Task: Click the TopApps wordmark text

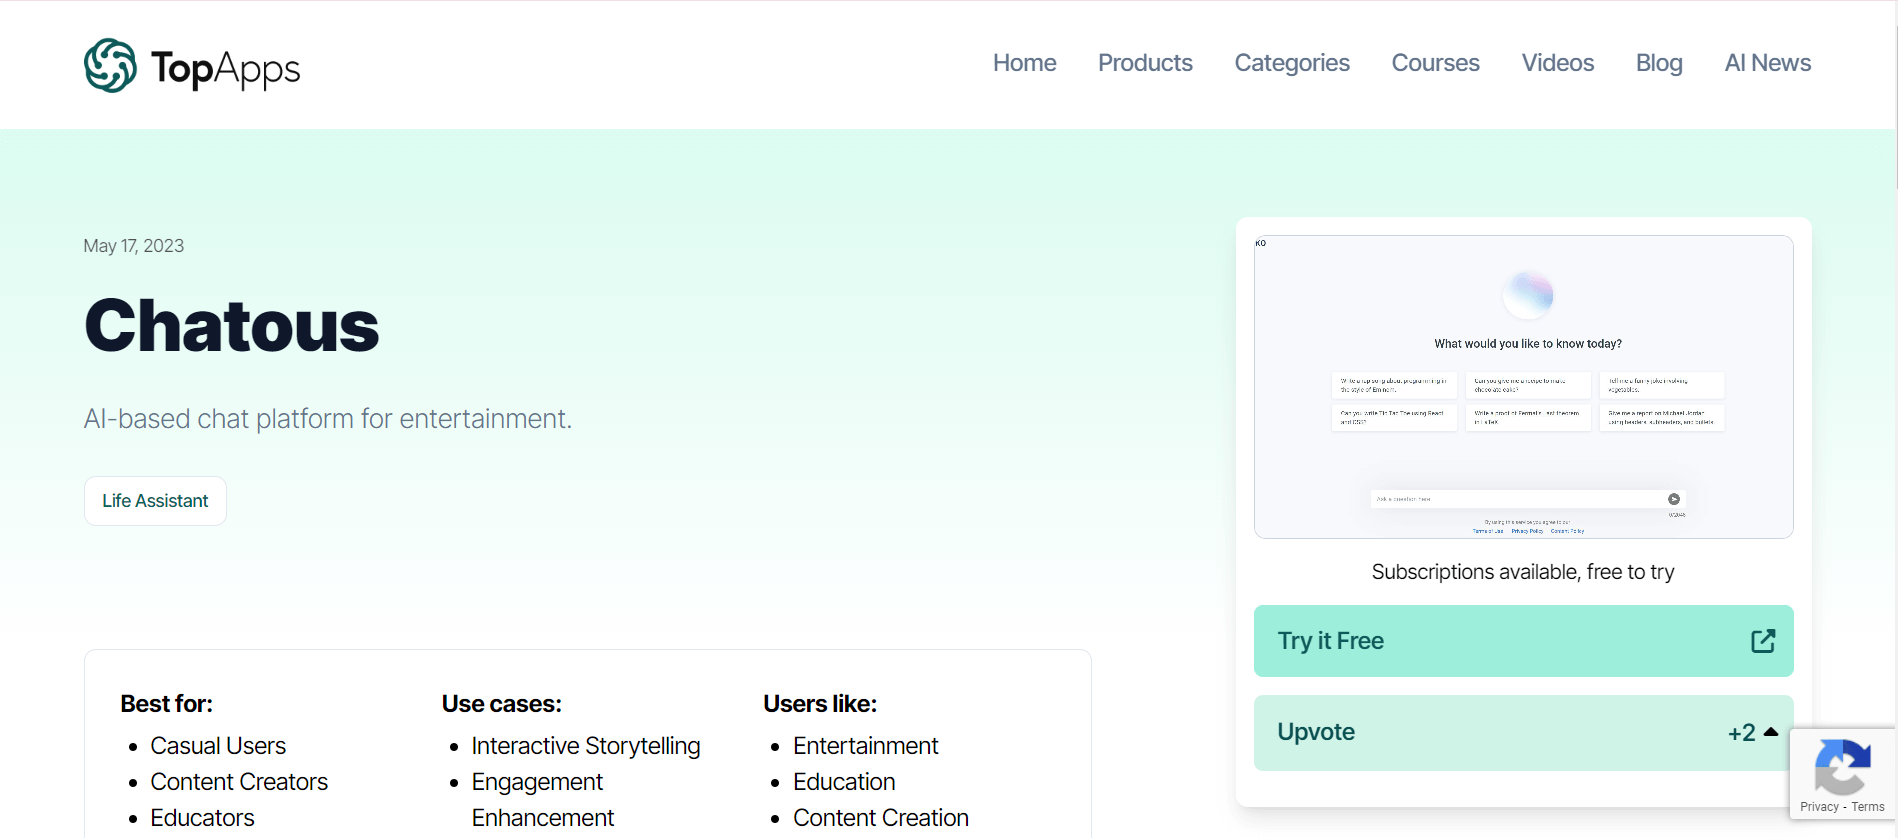Action: click(225, 68)
